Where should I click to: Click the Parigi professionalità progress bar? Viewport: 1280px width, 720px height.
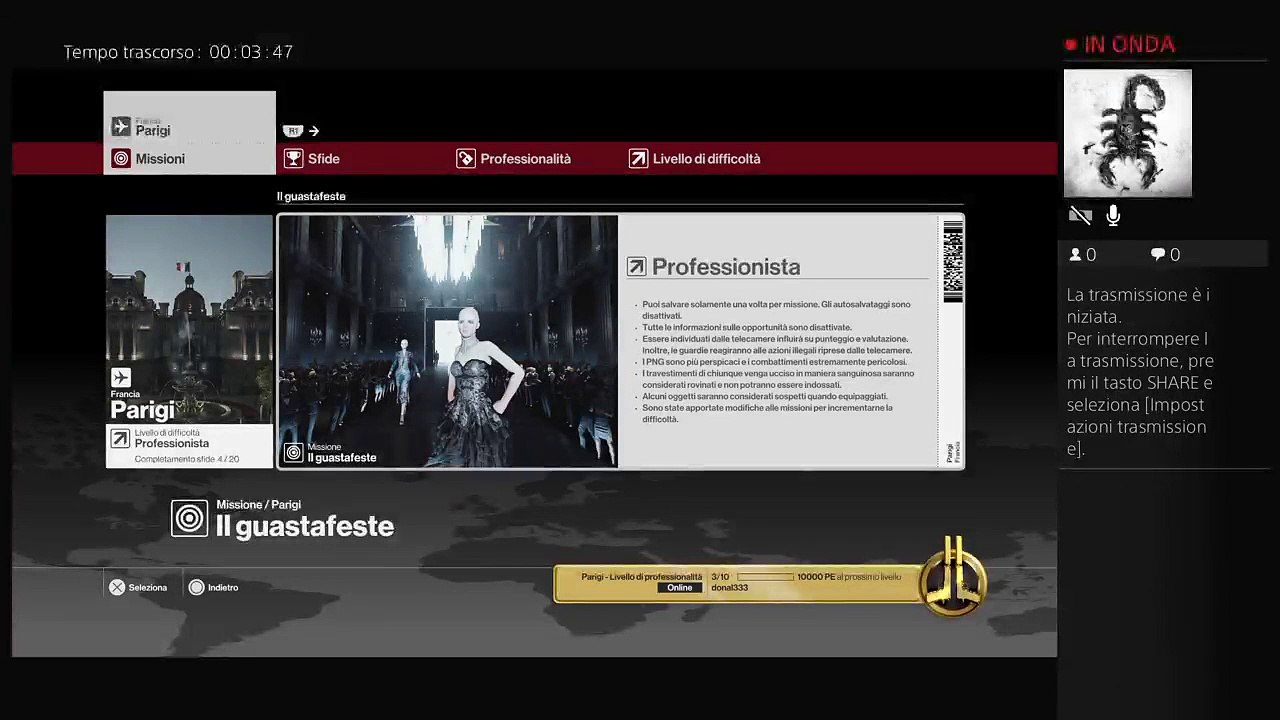click(765, 577)
